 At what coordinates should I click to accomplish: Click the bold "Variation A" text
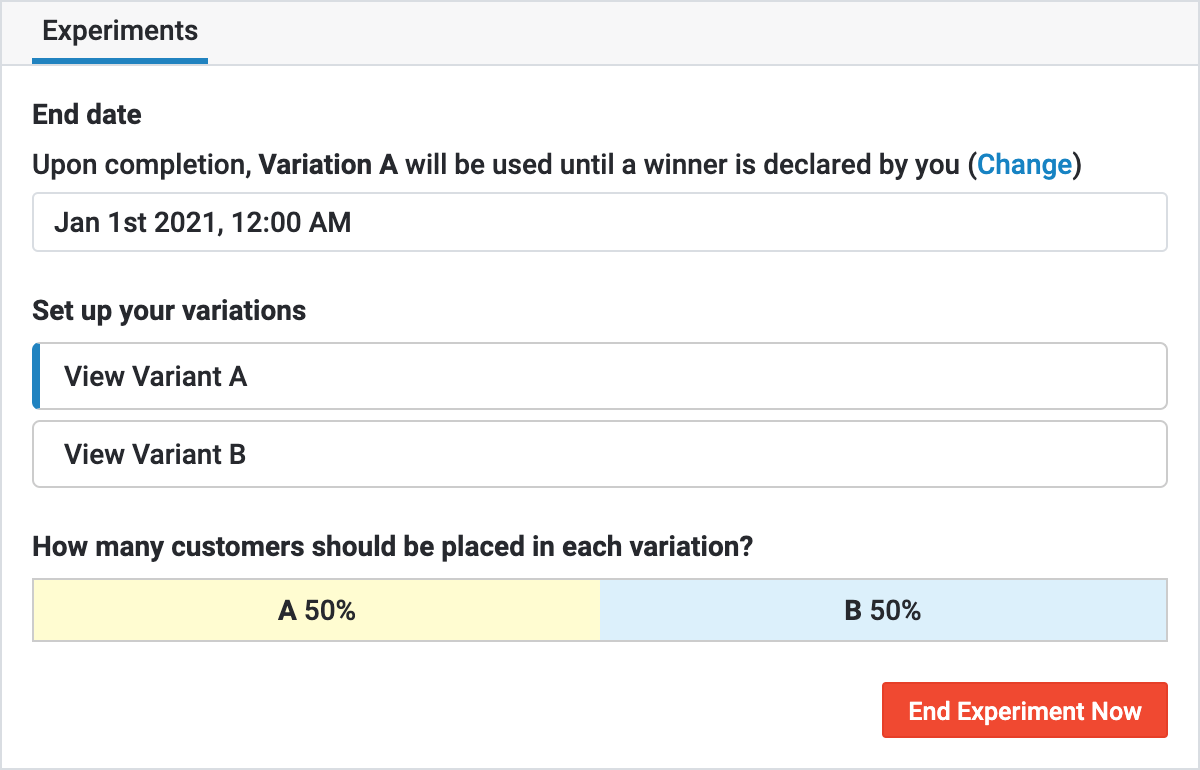[328, 165]
